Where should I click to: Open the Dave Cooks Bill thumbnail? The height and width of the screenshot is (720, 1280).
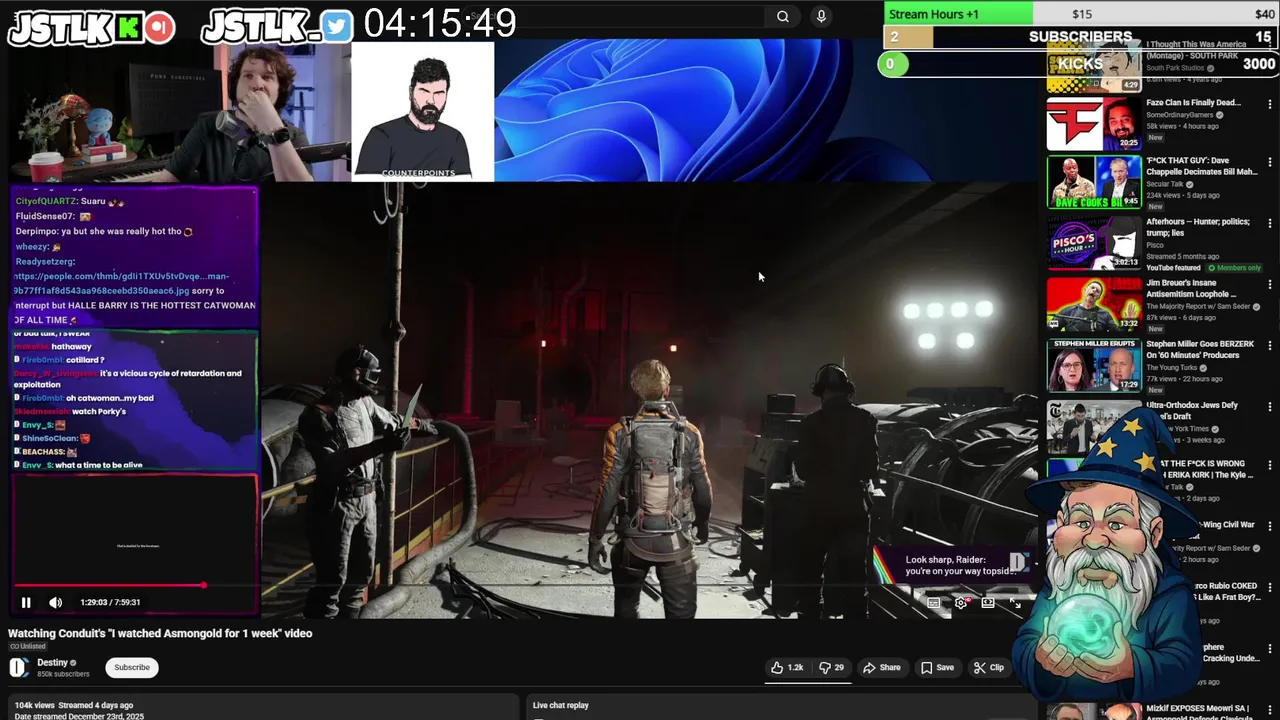[1094, 182]
